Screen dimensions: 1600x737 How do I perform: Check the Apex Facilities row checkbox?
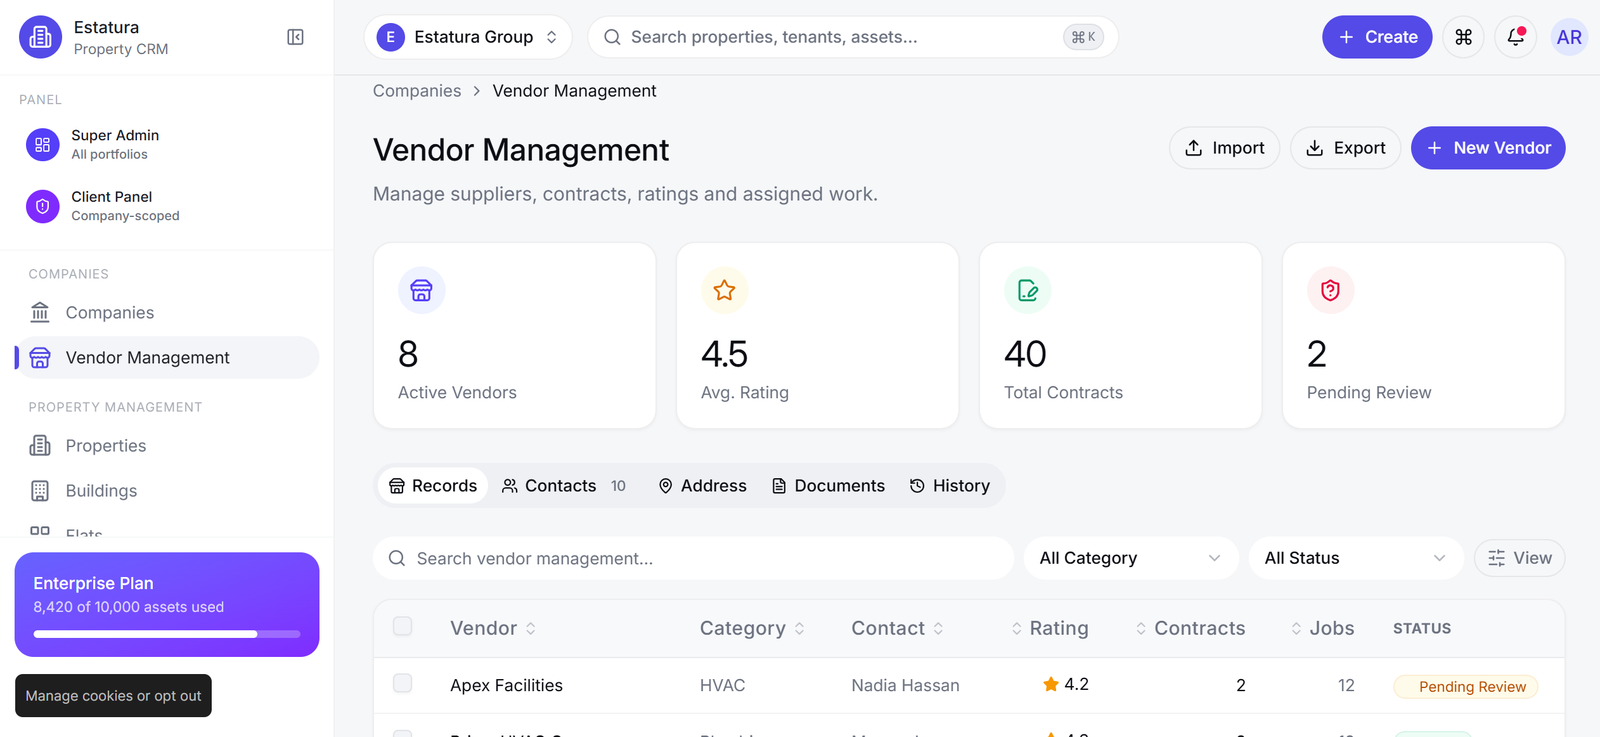coord(403,683)
